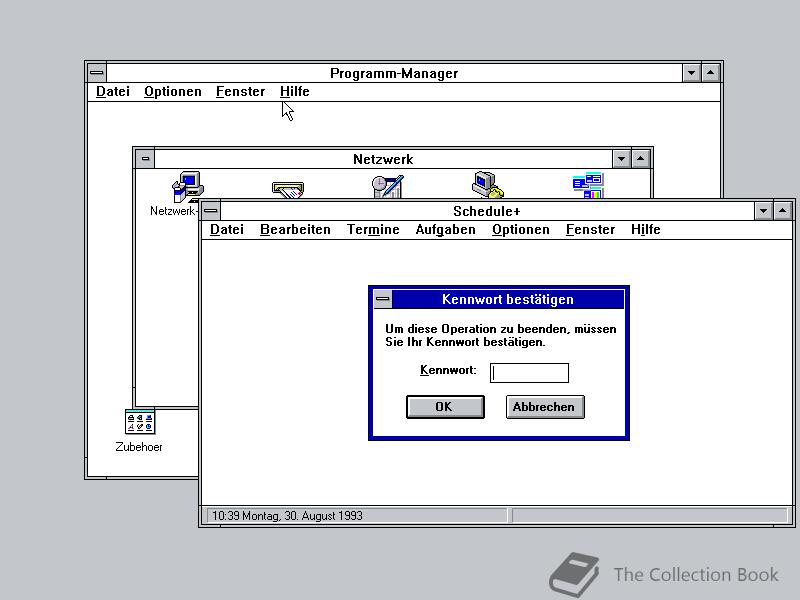Minimize the Programm-Manager window
Image resolution: width=800 pixels, height=600 pixels.
click(691, 73)
